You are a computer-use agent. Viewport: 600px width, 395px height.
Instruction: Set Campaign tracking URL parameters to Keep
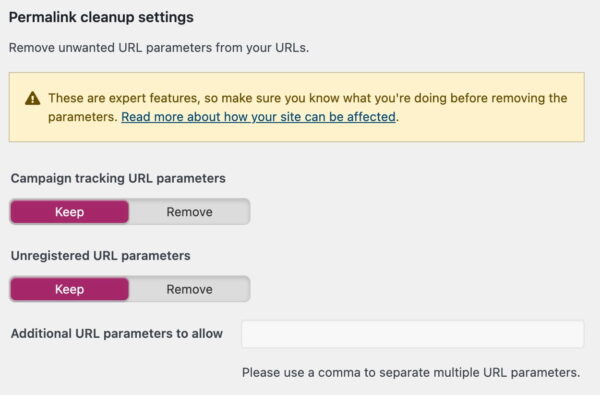(70, 212)
